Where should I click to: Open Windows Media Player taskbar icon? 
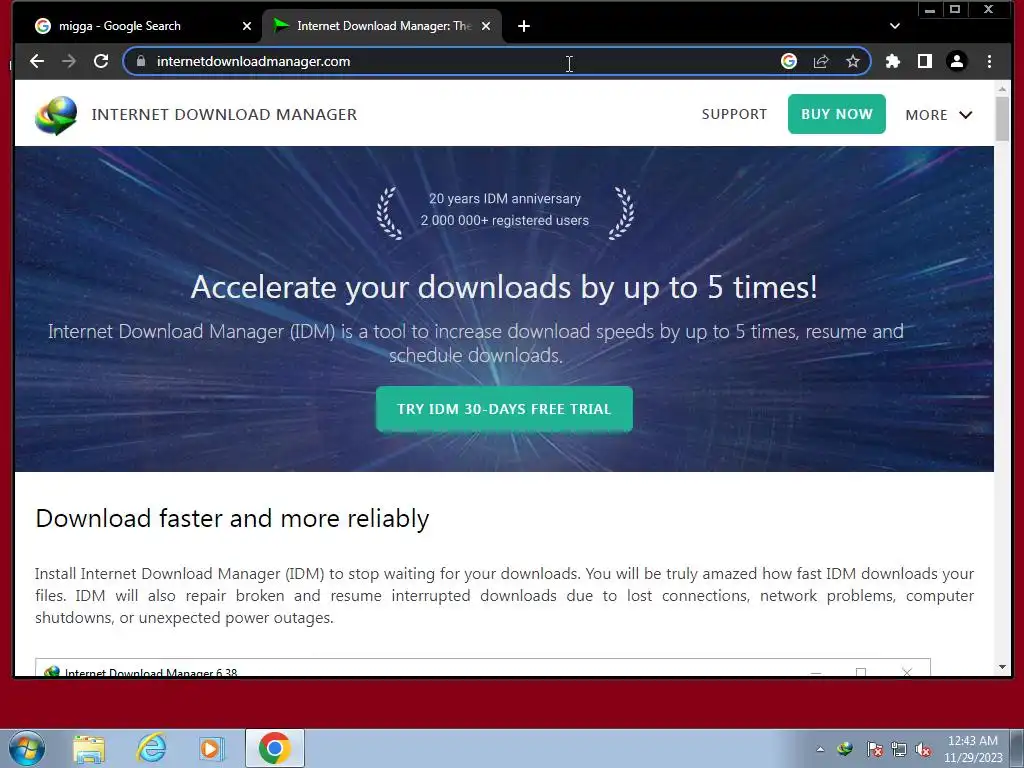[211, 748]
